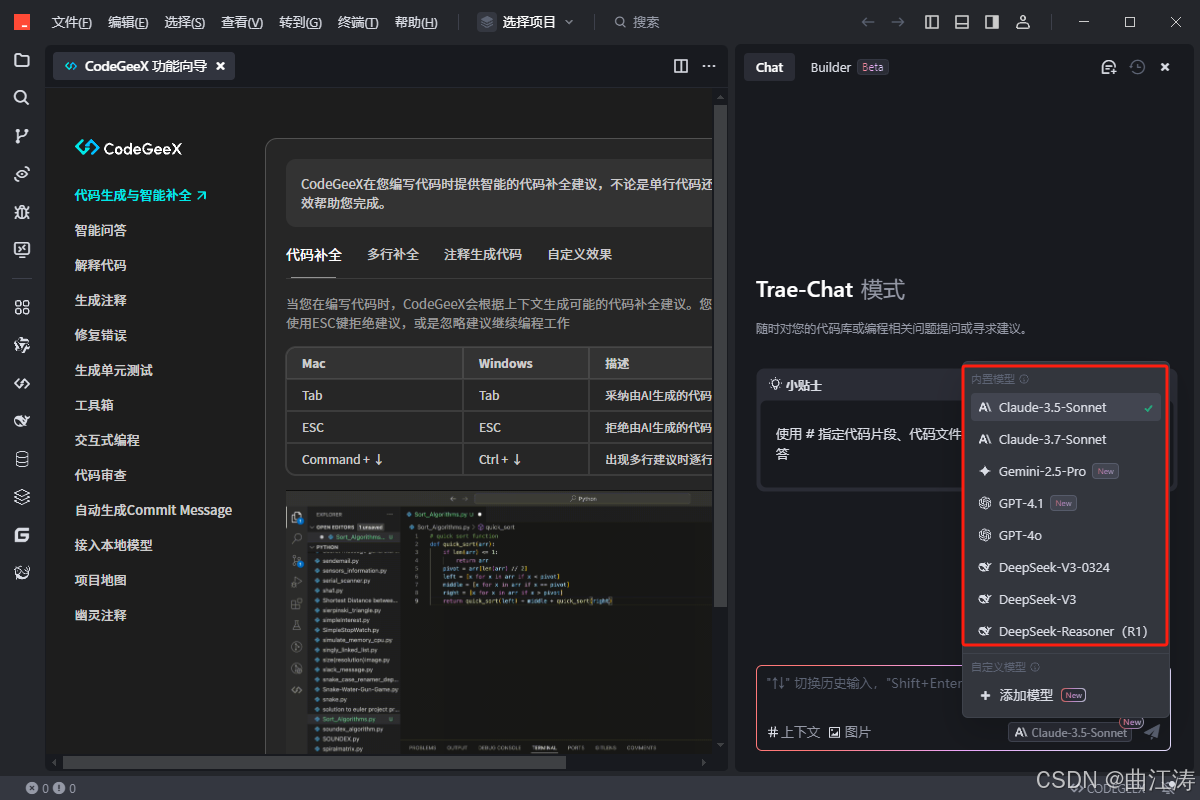Close the Trae chat panel

pos(1165,67)
